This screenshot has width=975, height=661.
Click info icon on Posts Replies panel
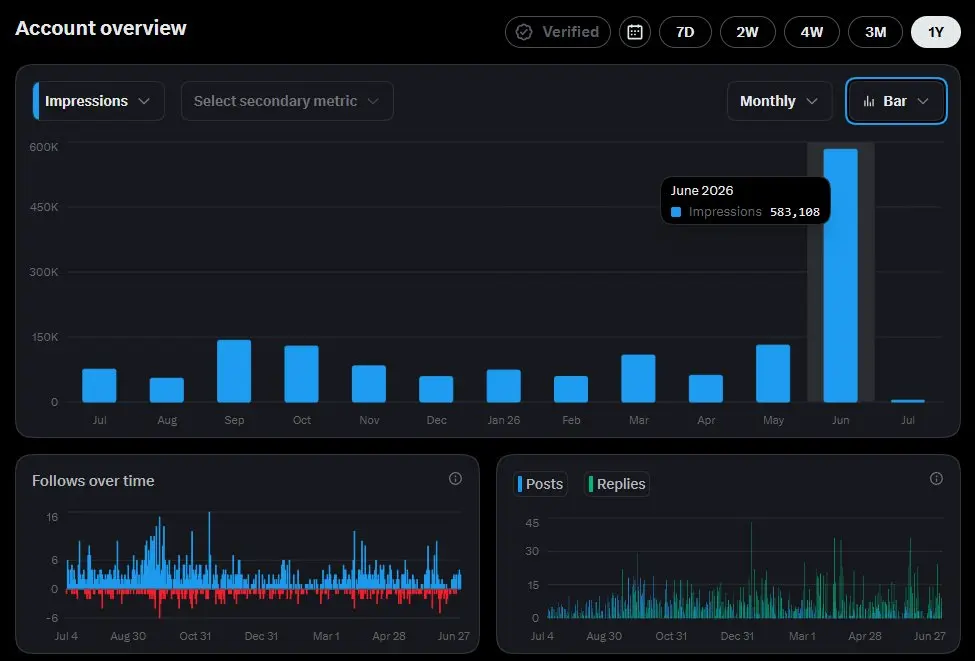coord(936,478)
